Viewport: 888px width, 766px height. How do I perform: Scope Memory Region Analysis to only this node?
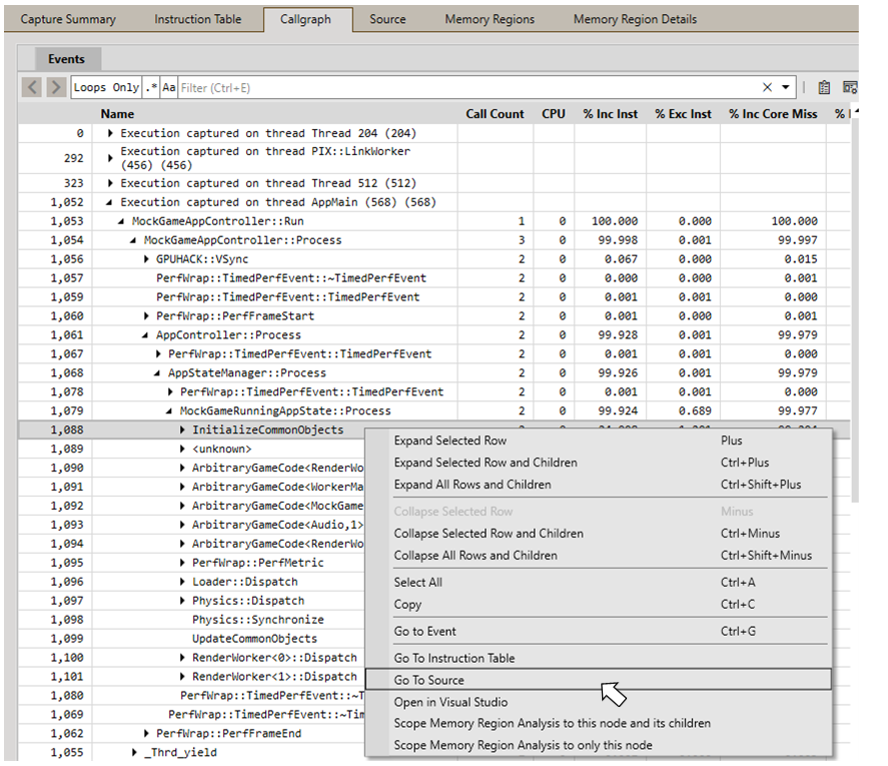click(599, 745)
